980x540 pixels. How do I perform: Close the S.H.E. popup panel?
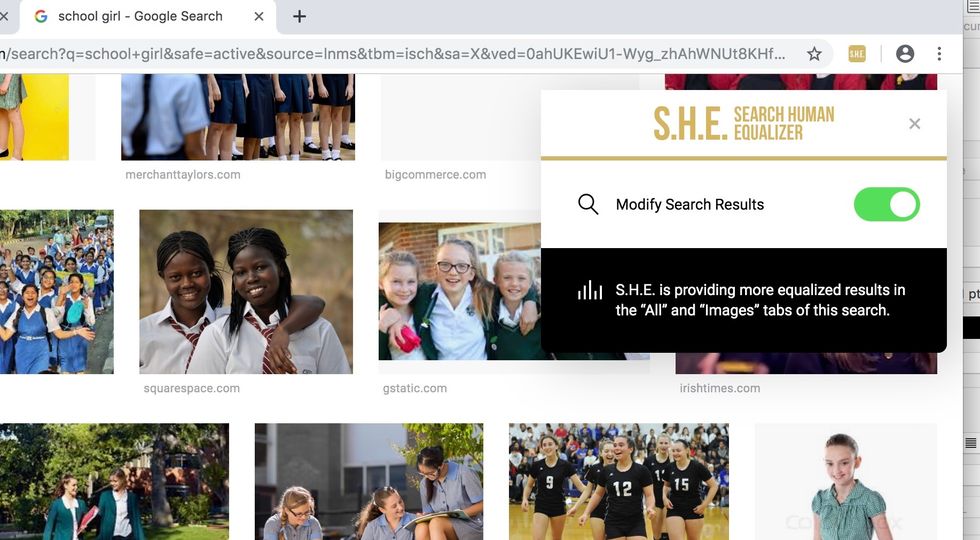tap(914, 124)
